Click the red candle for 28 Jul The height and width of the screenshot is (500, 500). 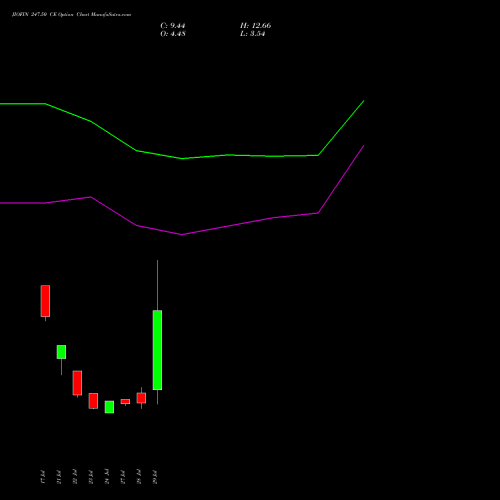(x=141, y=398)
